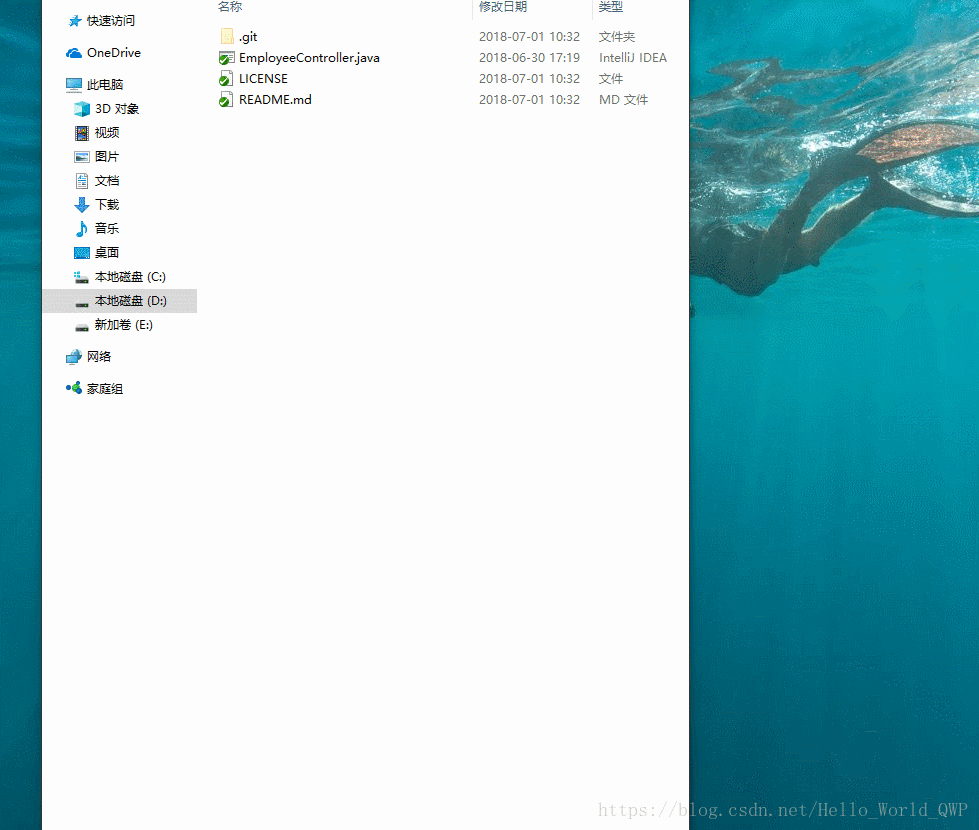
Task: Click the date 2018-06-30 17:19
Action: pos(529,57)
